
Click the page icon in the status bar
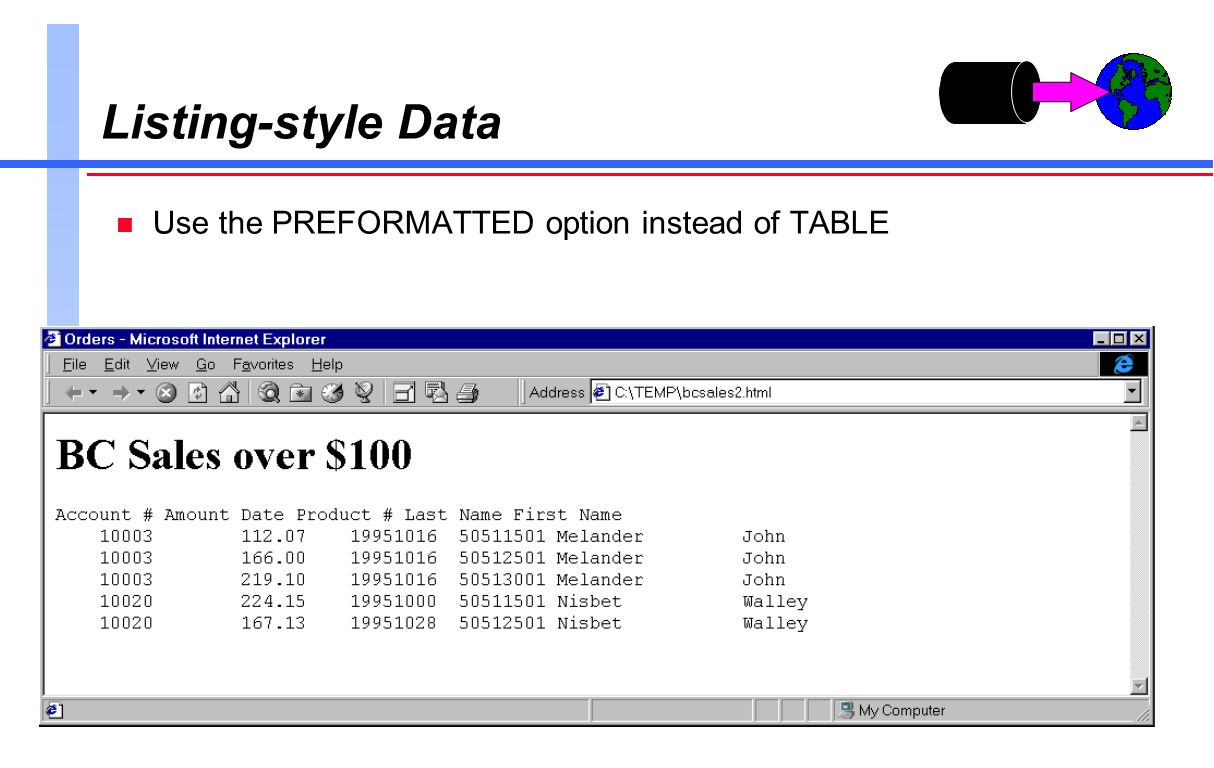pos(54,711)
